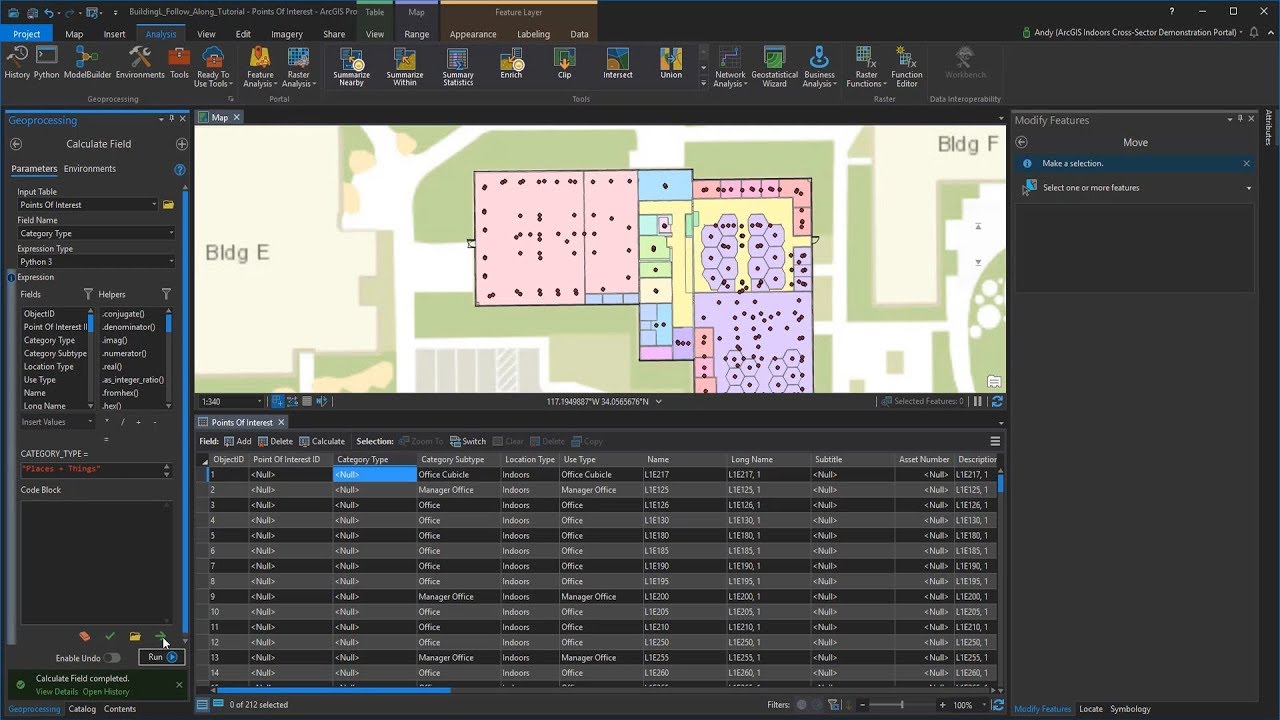
Task: Open the Union tool
Action: click(671, 64)
